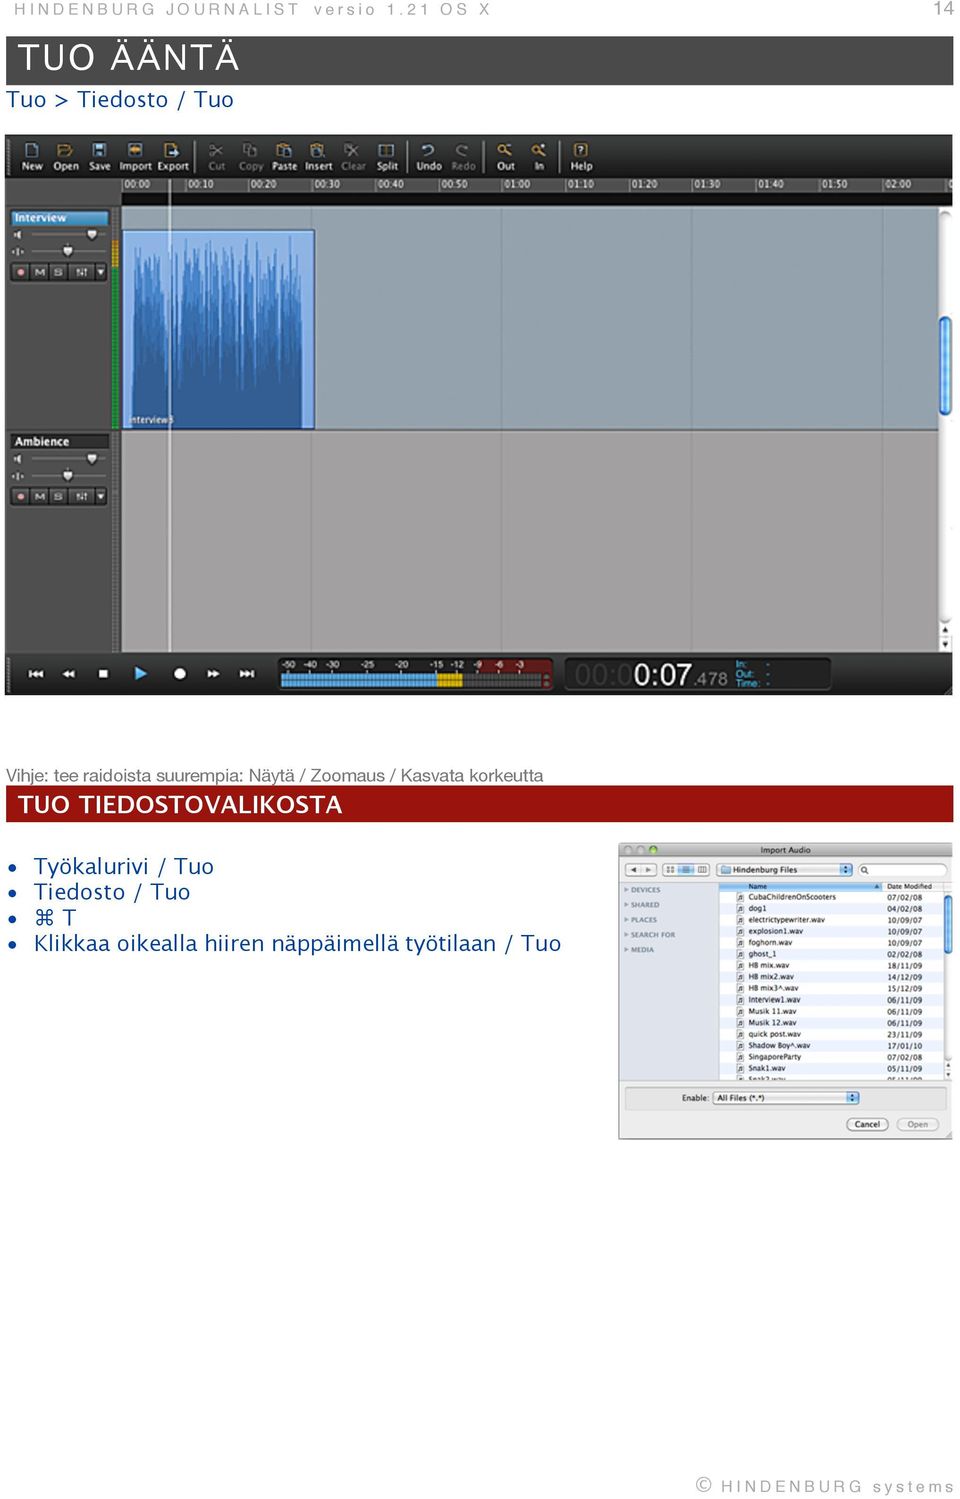
Task: Click the fast-forward transport button
Action: [213, 674]
